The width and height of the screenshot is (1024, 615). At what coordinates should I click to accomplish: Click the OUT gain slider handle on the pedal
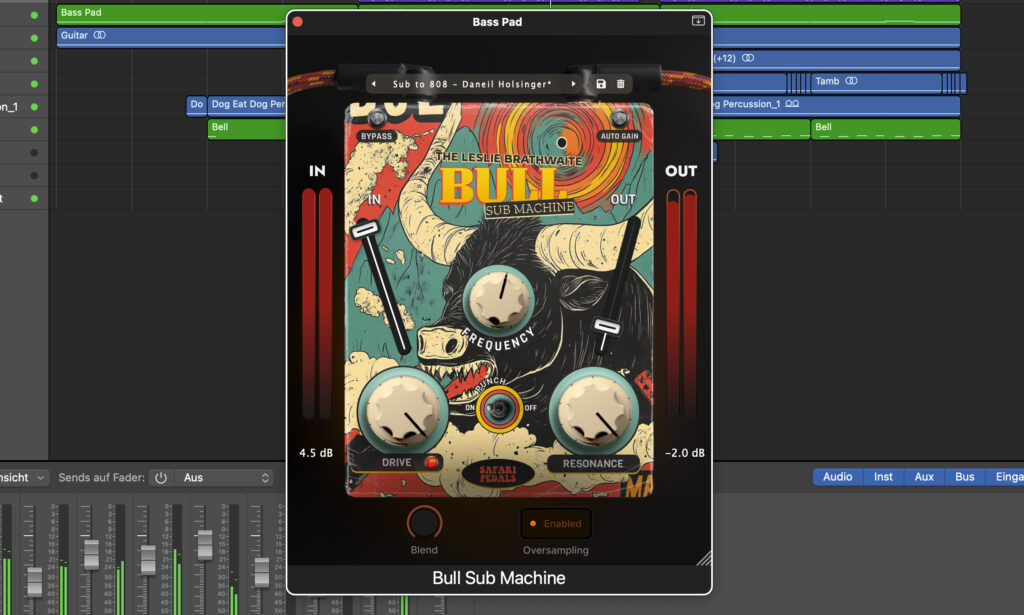click(607, 326)
